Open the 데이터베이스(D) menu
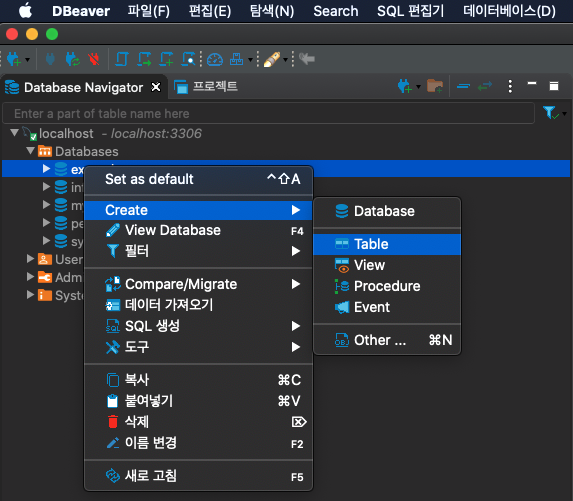 (509, 11)
